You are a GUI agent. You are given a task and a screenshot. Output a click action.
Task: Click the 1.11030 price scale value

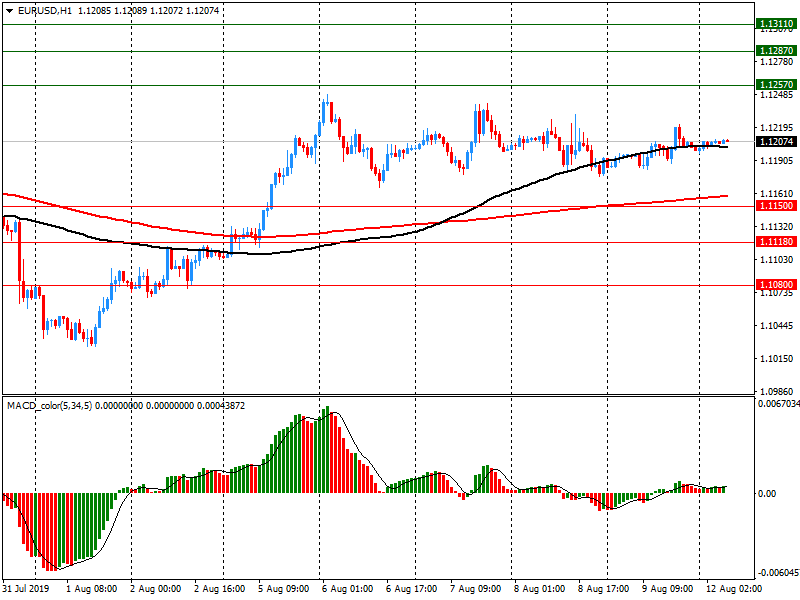777,260
